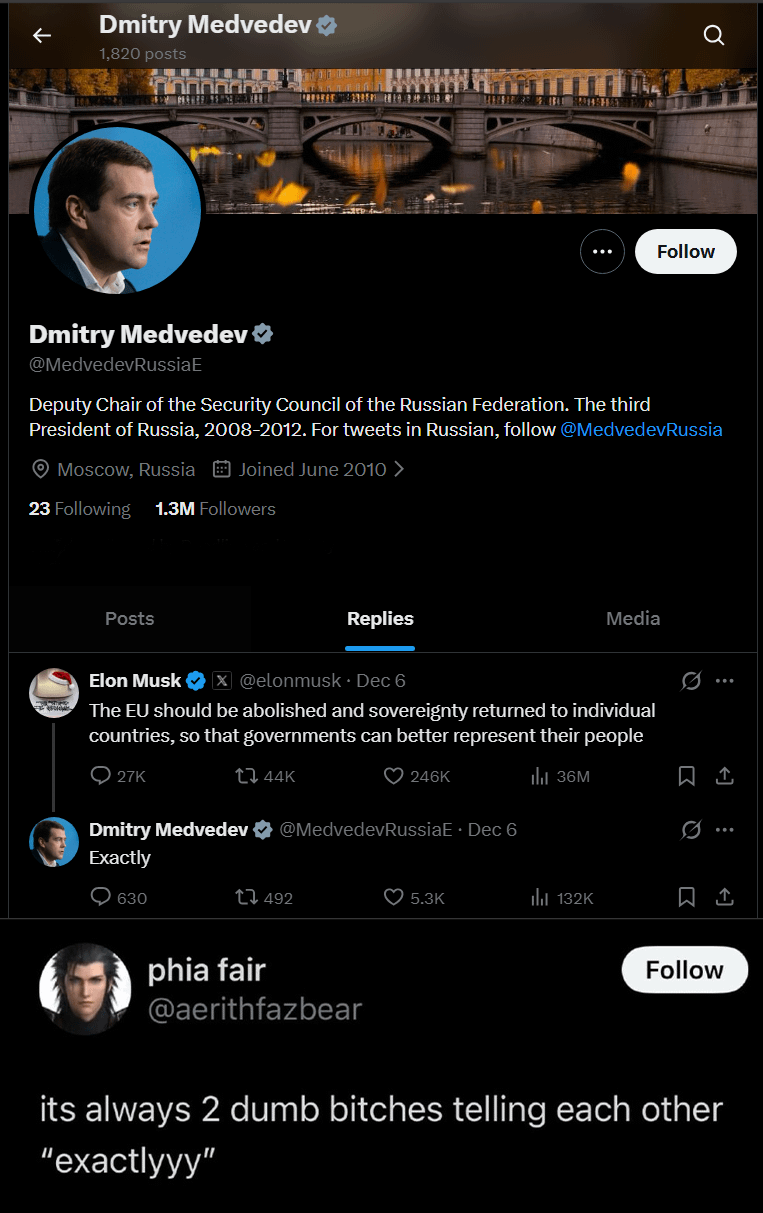This screenshot has height=1213, width=763.
Task: Share Elon Musk's post
Action: (x=725, y=776)
